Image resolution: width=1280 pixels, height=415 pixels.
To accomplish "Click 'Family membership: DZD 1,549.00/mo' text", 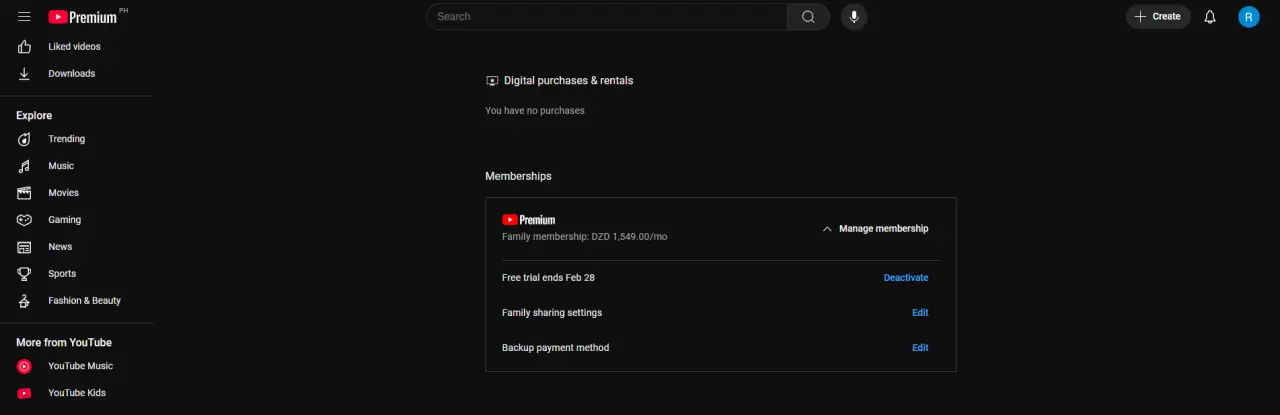I will (x=585, y=237).
